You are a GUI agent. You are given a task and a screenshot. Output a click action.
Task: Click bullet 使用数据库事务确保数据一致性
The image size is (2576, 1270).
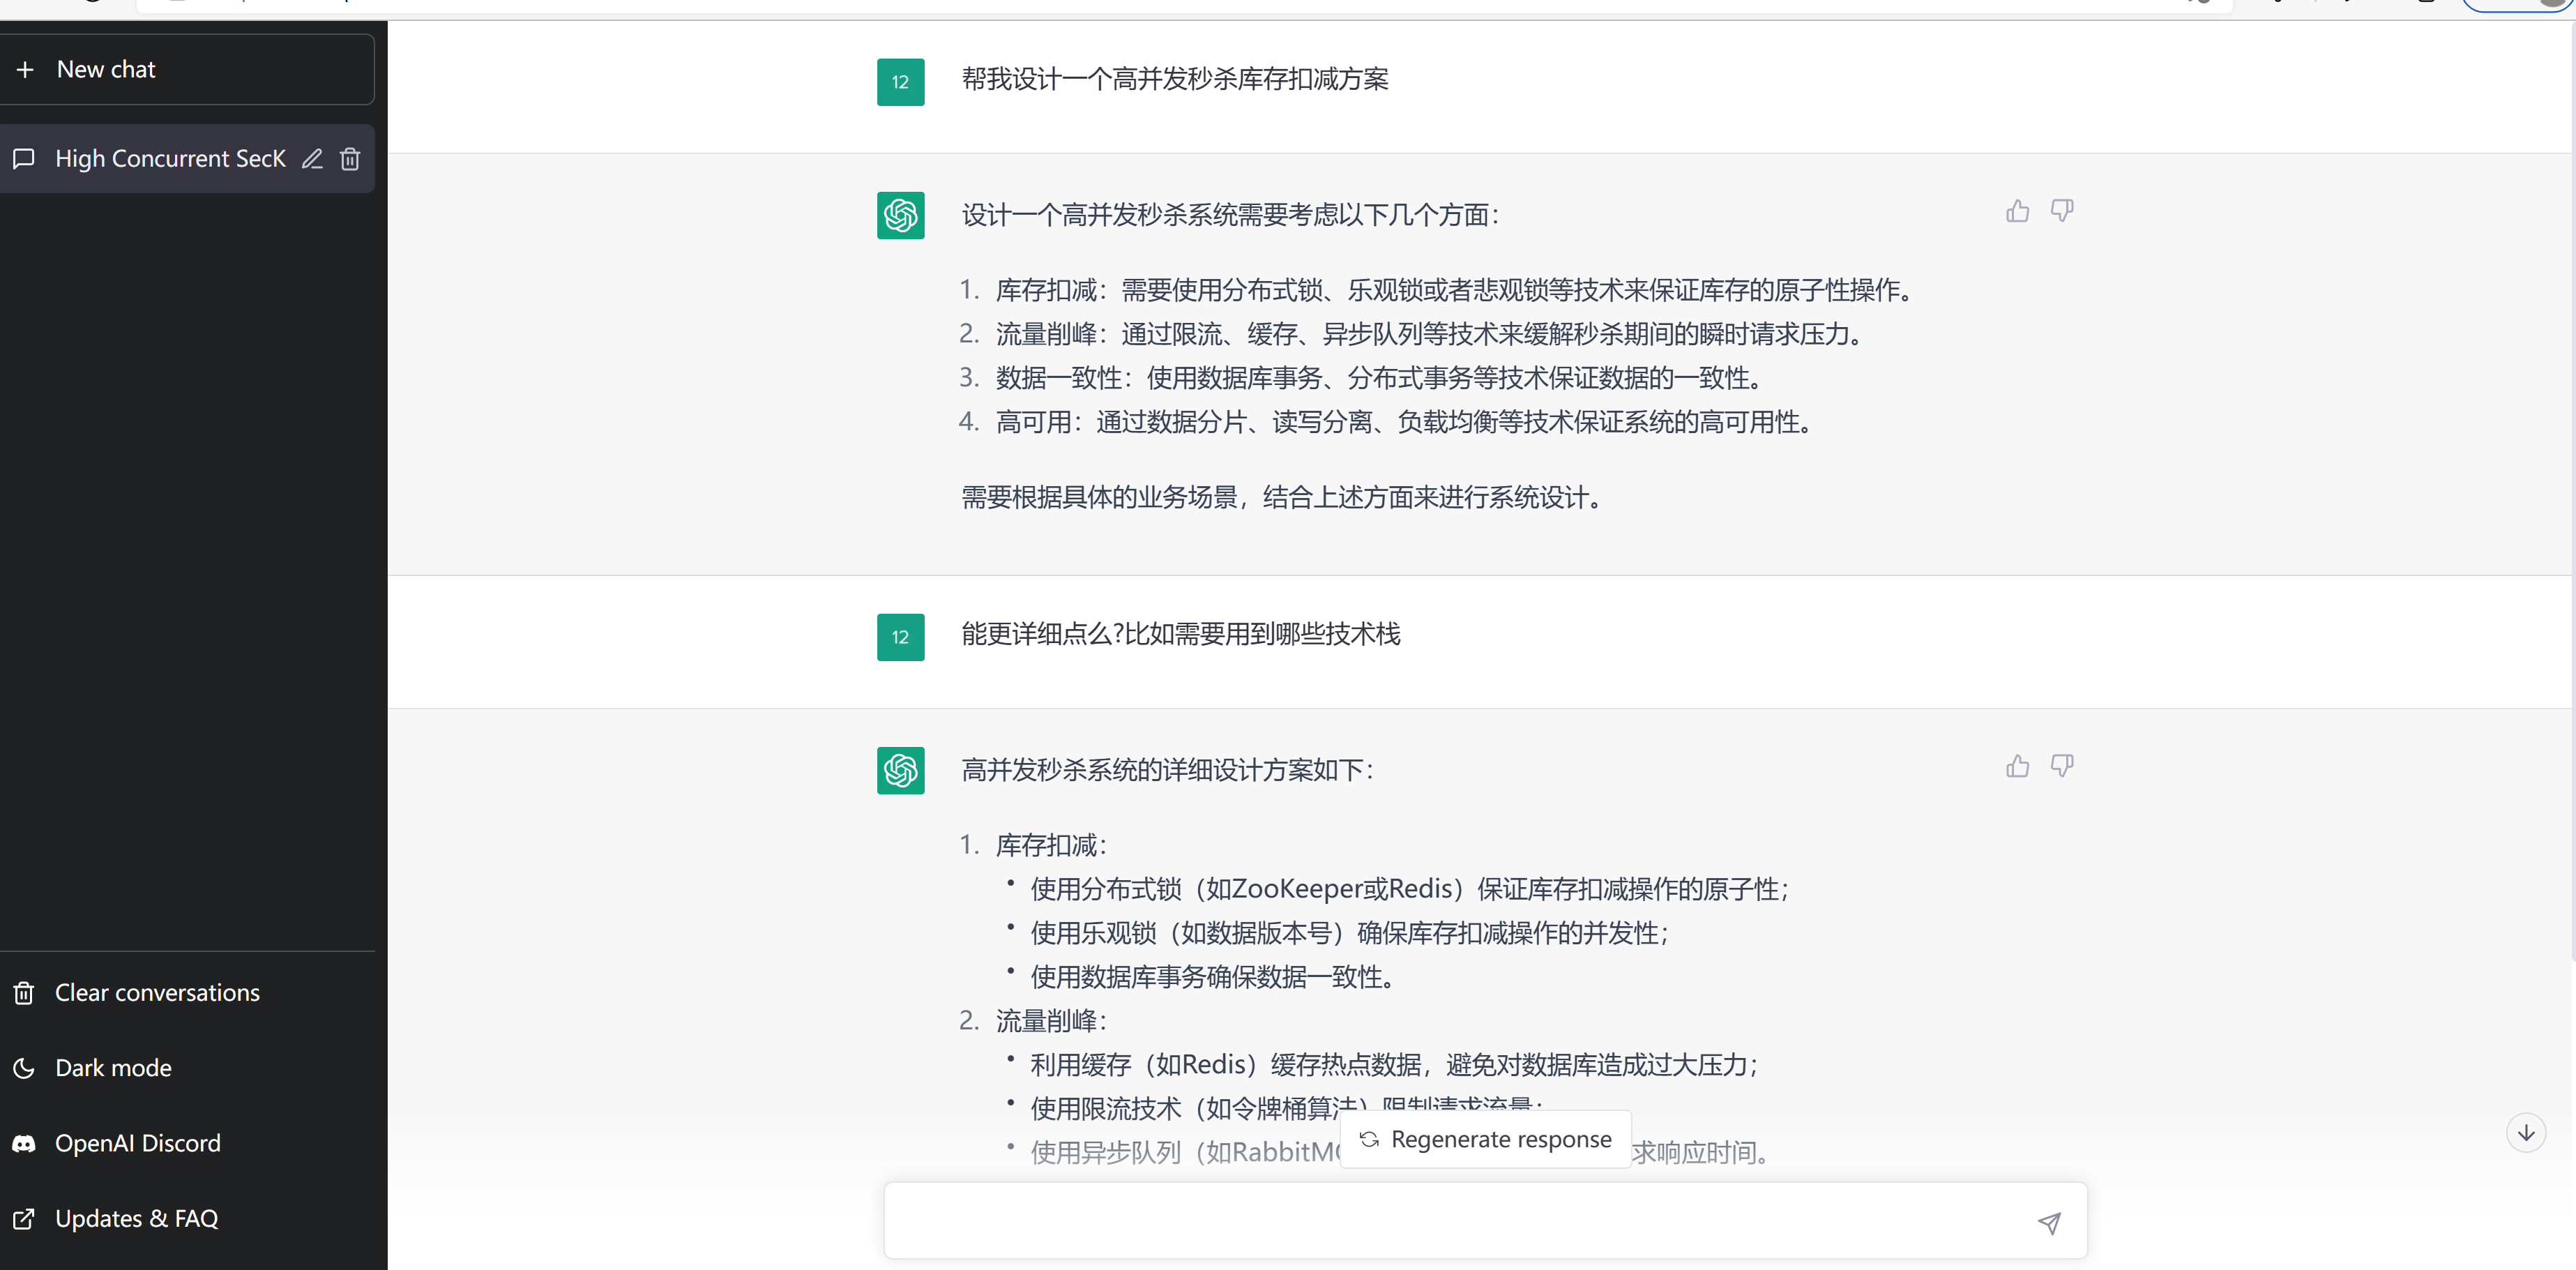point(1214,977)
